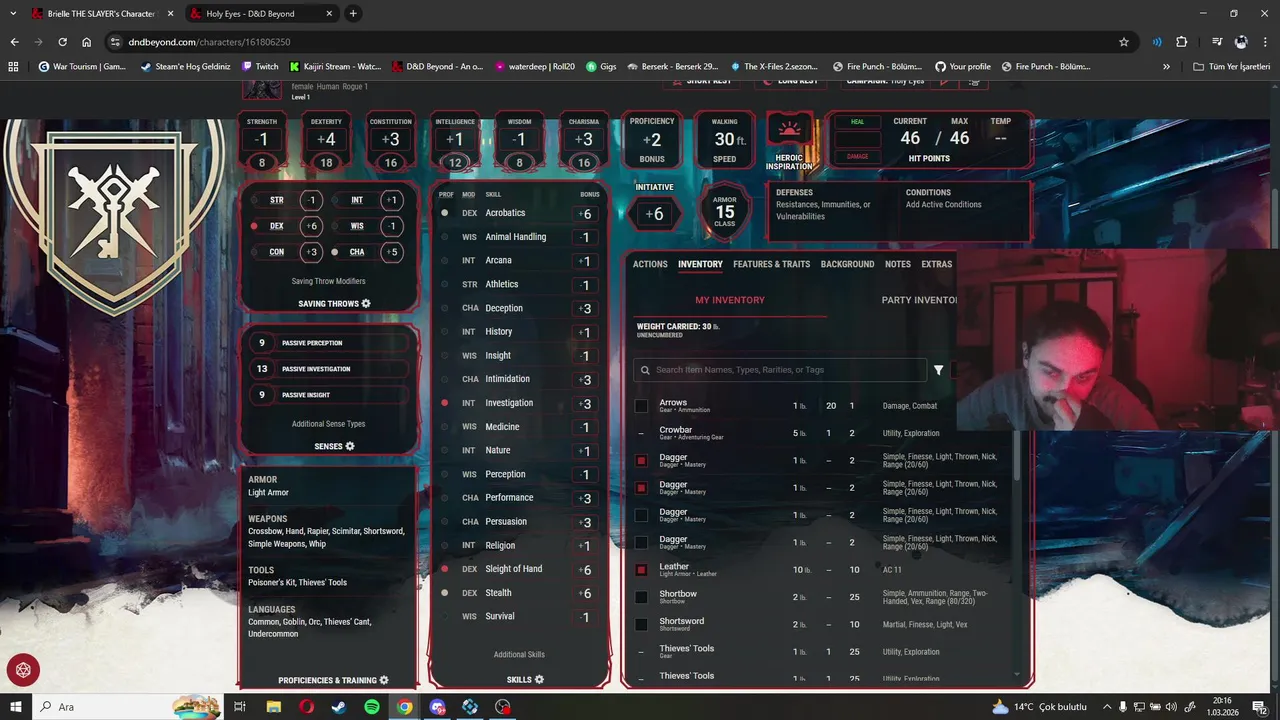Image resolution: width=1280 pixels, height=720 pixels.
Task: Open the Notes tab
Action: coord(898,264)
